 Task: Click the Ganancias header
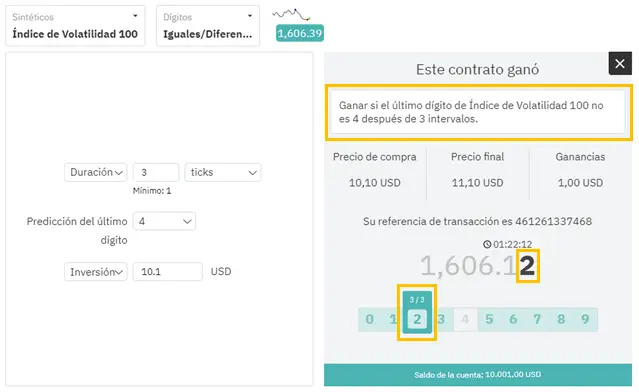click(580, 157)
